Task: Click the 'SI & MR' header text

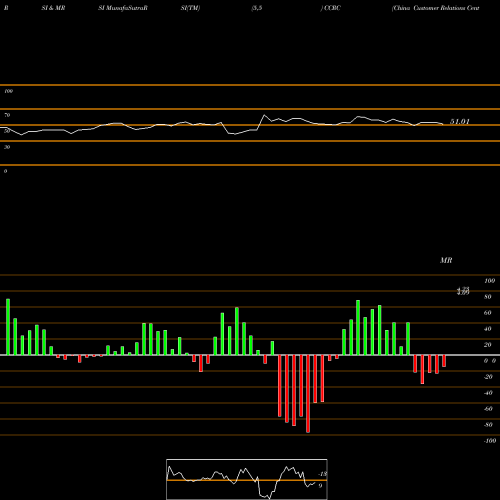Action: click(53, 8)
